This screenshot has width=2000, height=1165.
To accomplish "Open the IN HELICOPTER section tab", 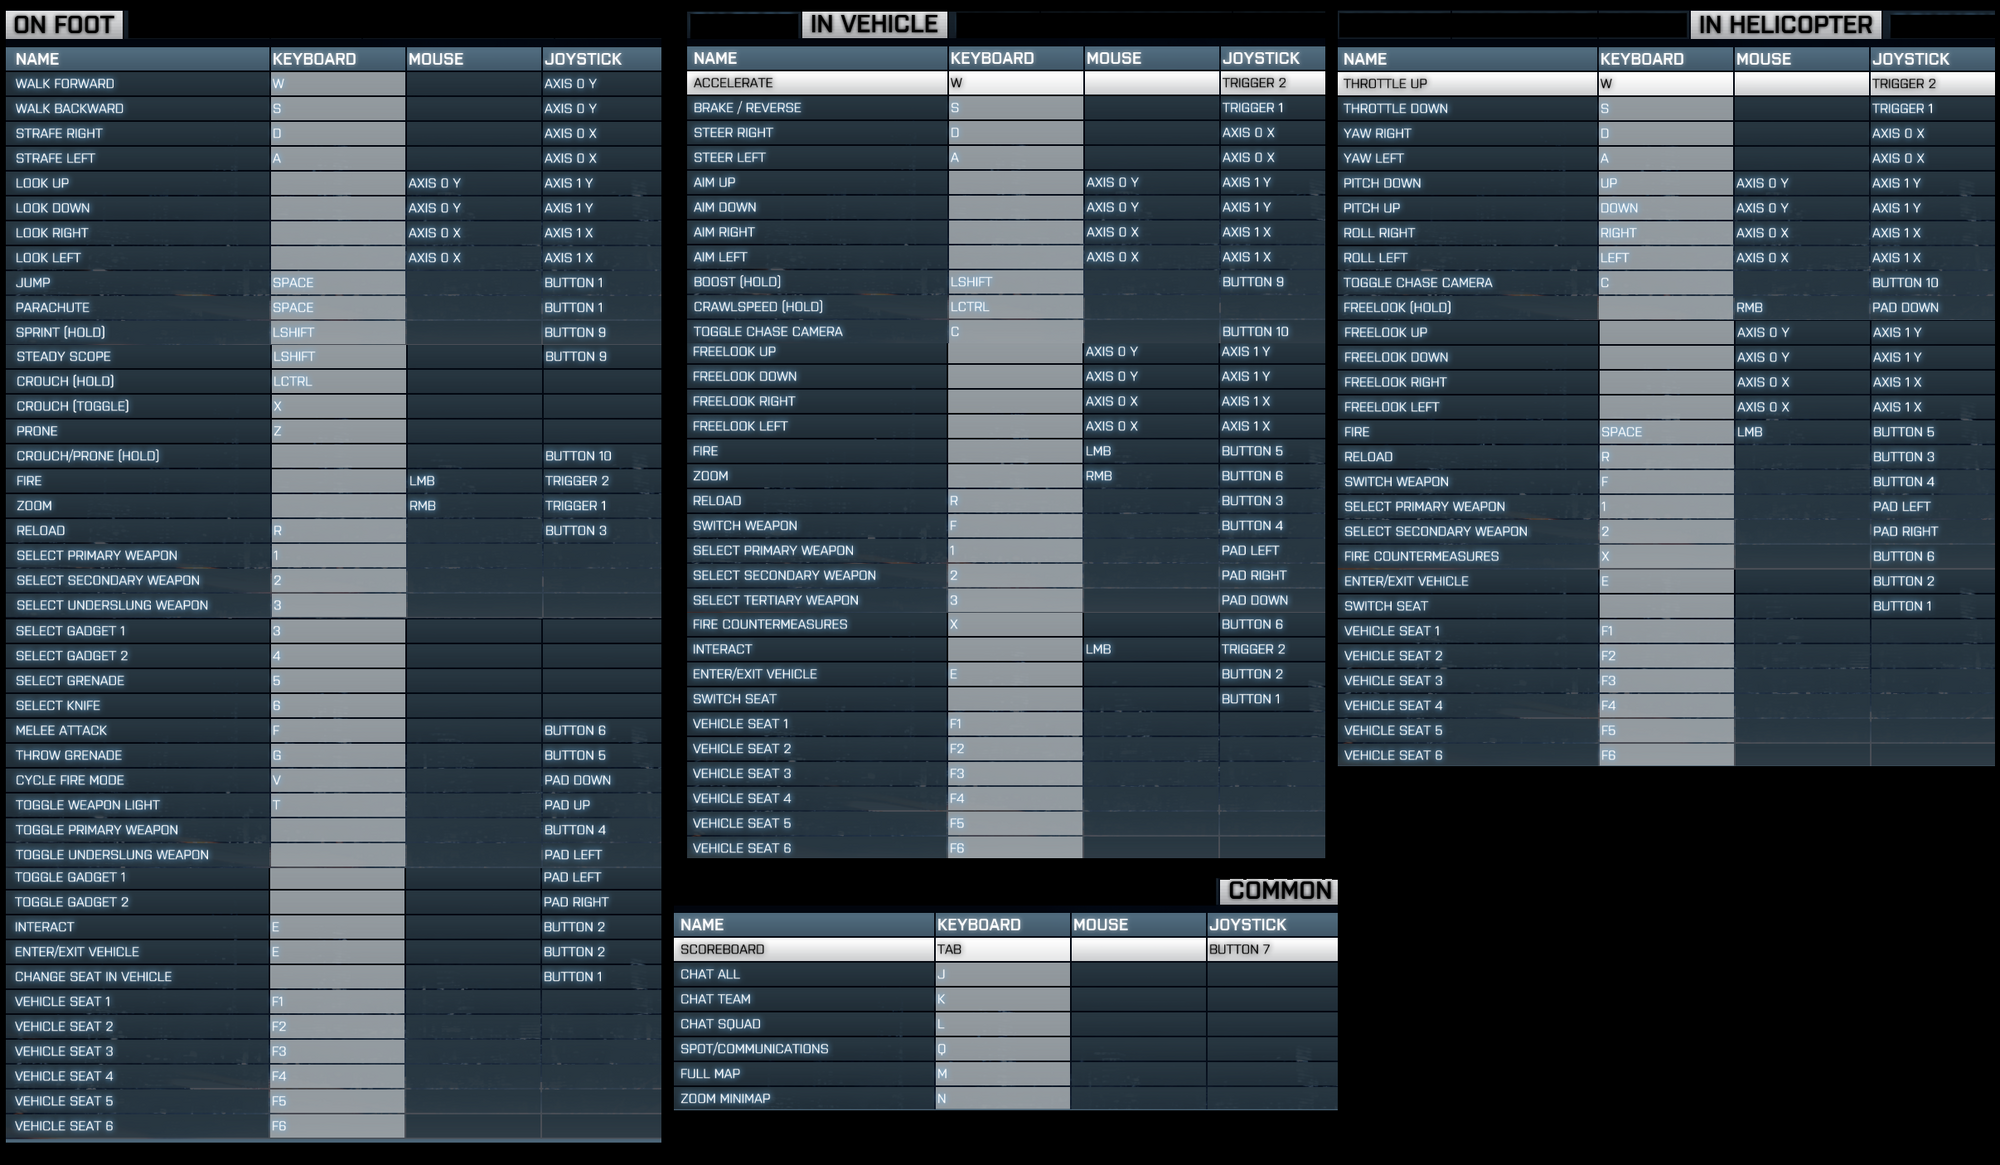I will click(x=1785, y=25).
